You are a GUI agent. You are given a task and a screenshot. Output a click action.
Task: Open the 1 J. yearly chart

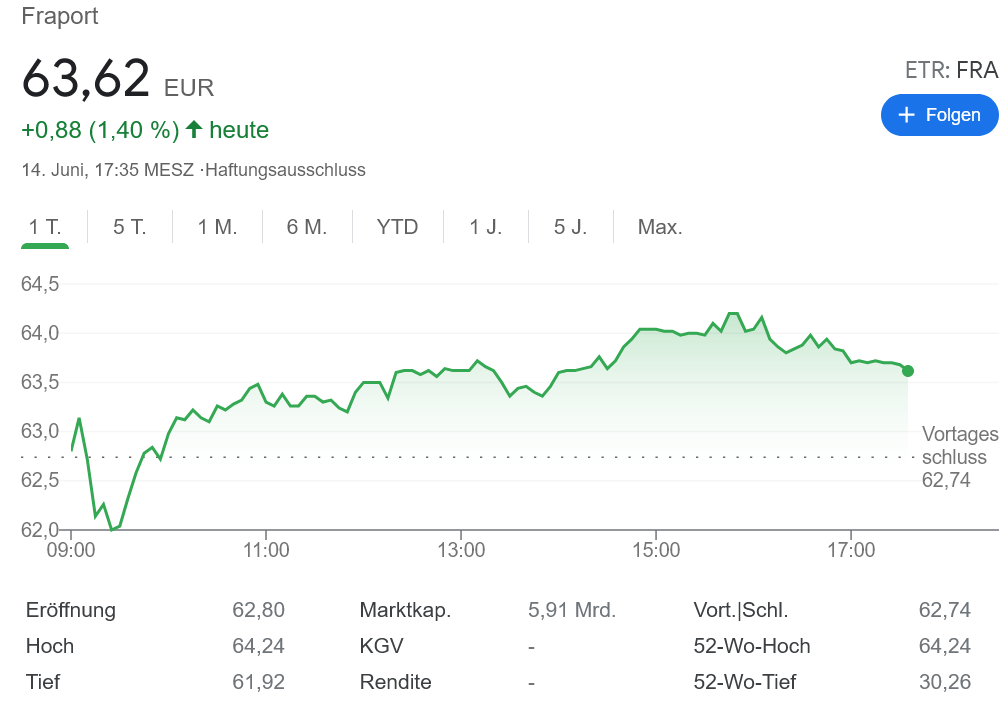coord(486,227)
